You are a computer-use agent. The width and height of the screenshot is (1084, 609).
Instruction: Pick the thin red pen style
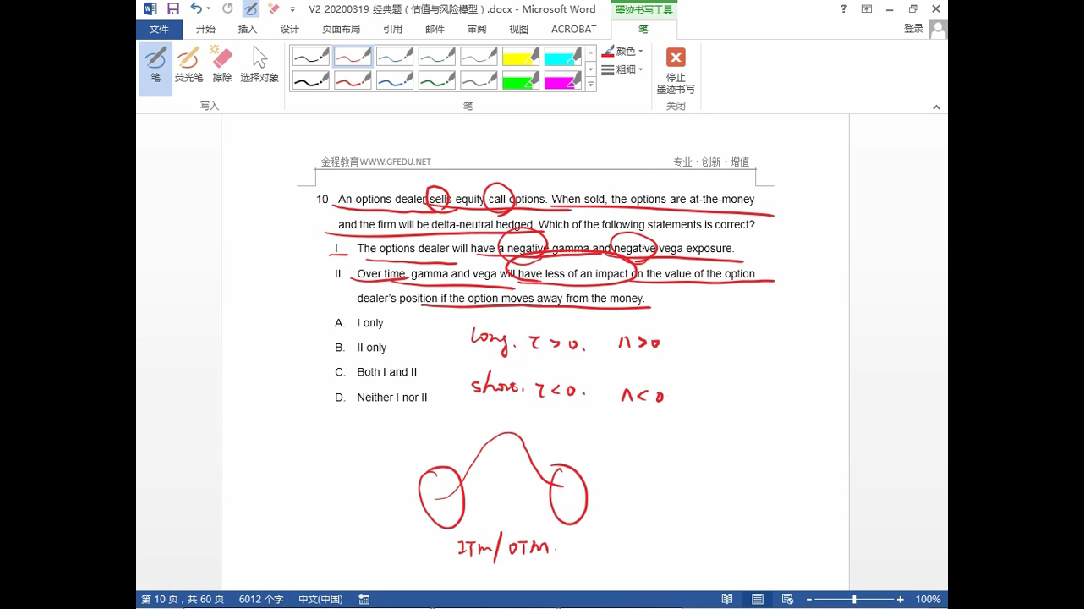pos(353,57)
